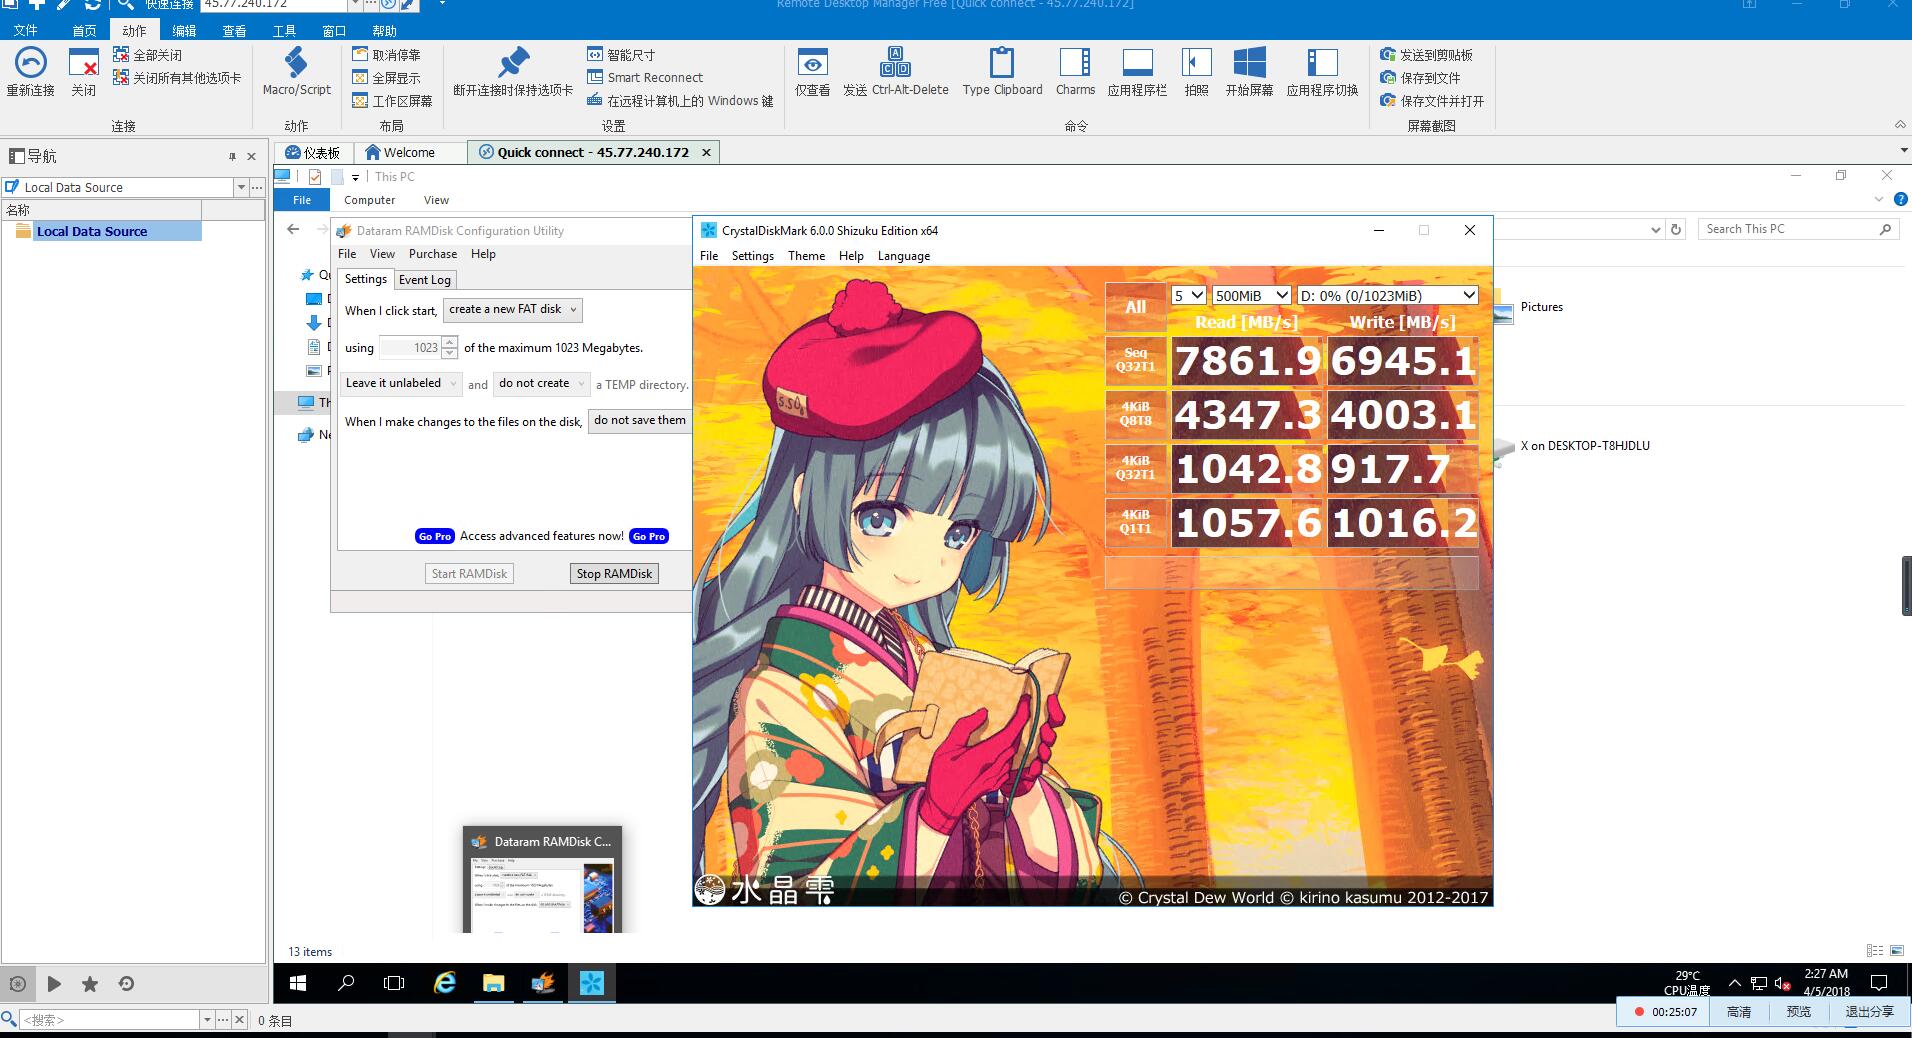Open the remote notification center icon
1912x1038 pixels.
(x=1879, y=983)
